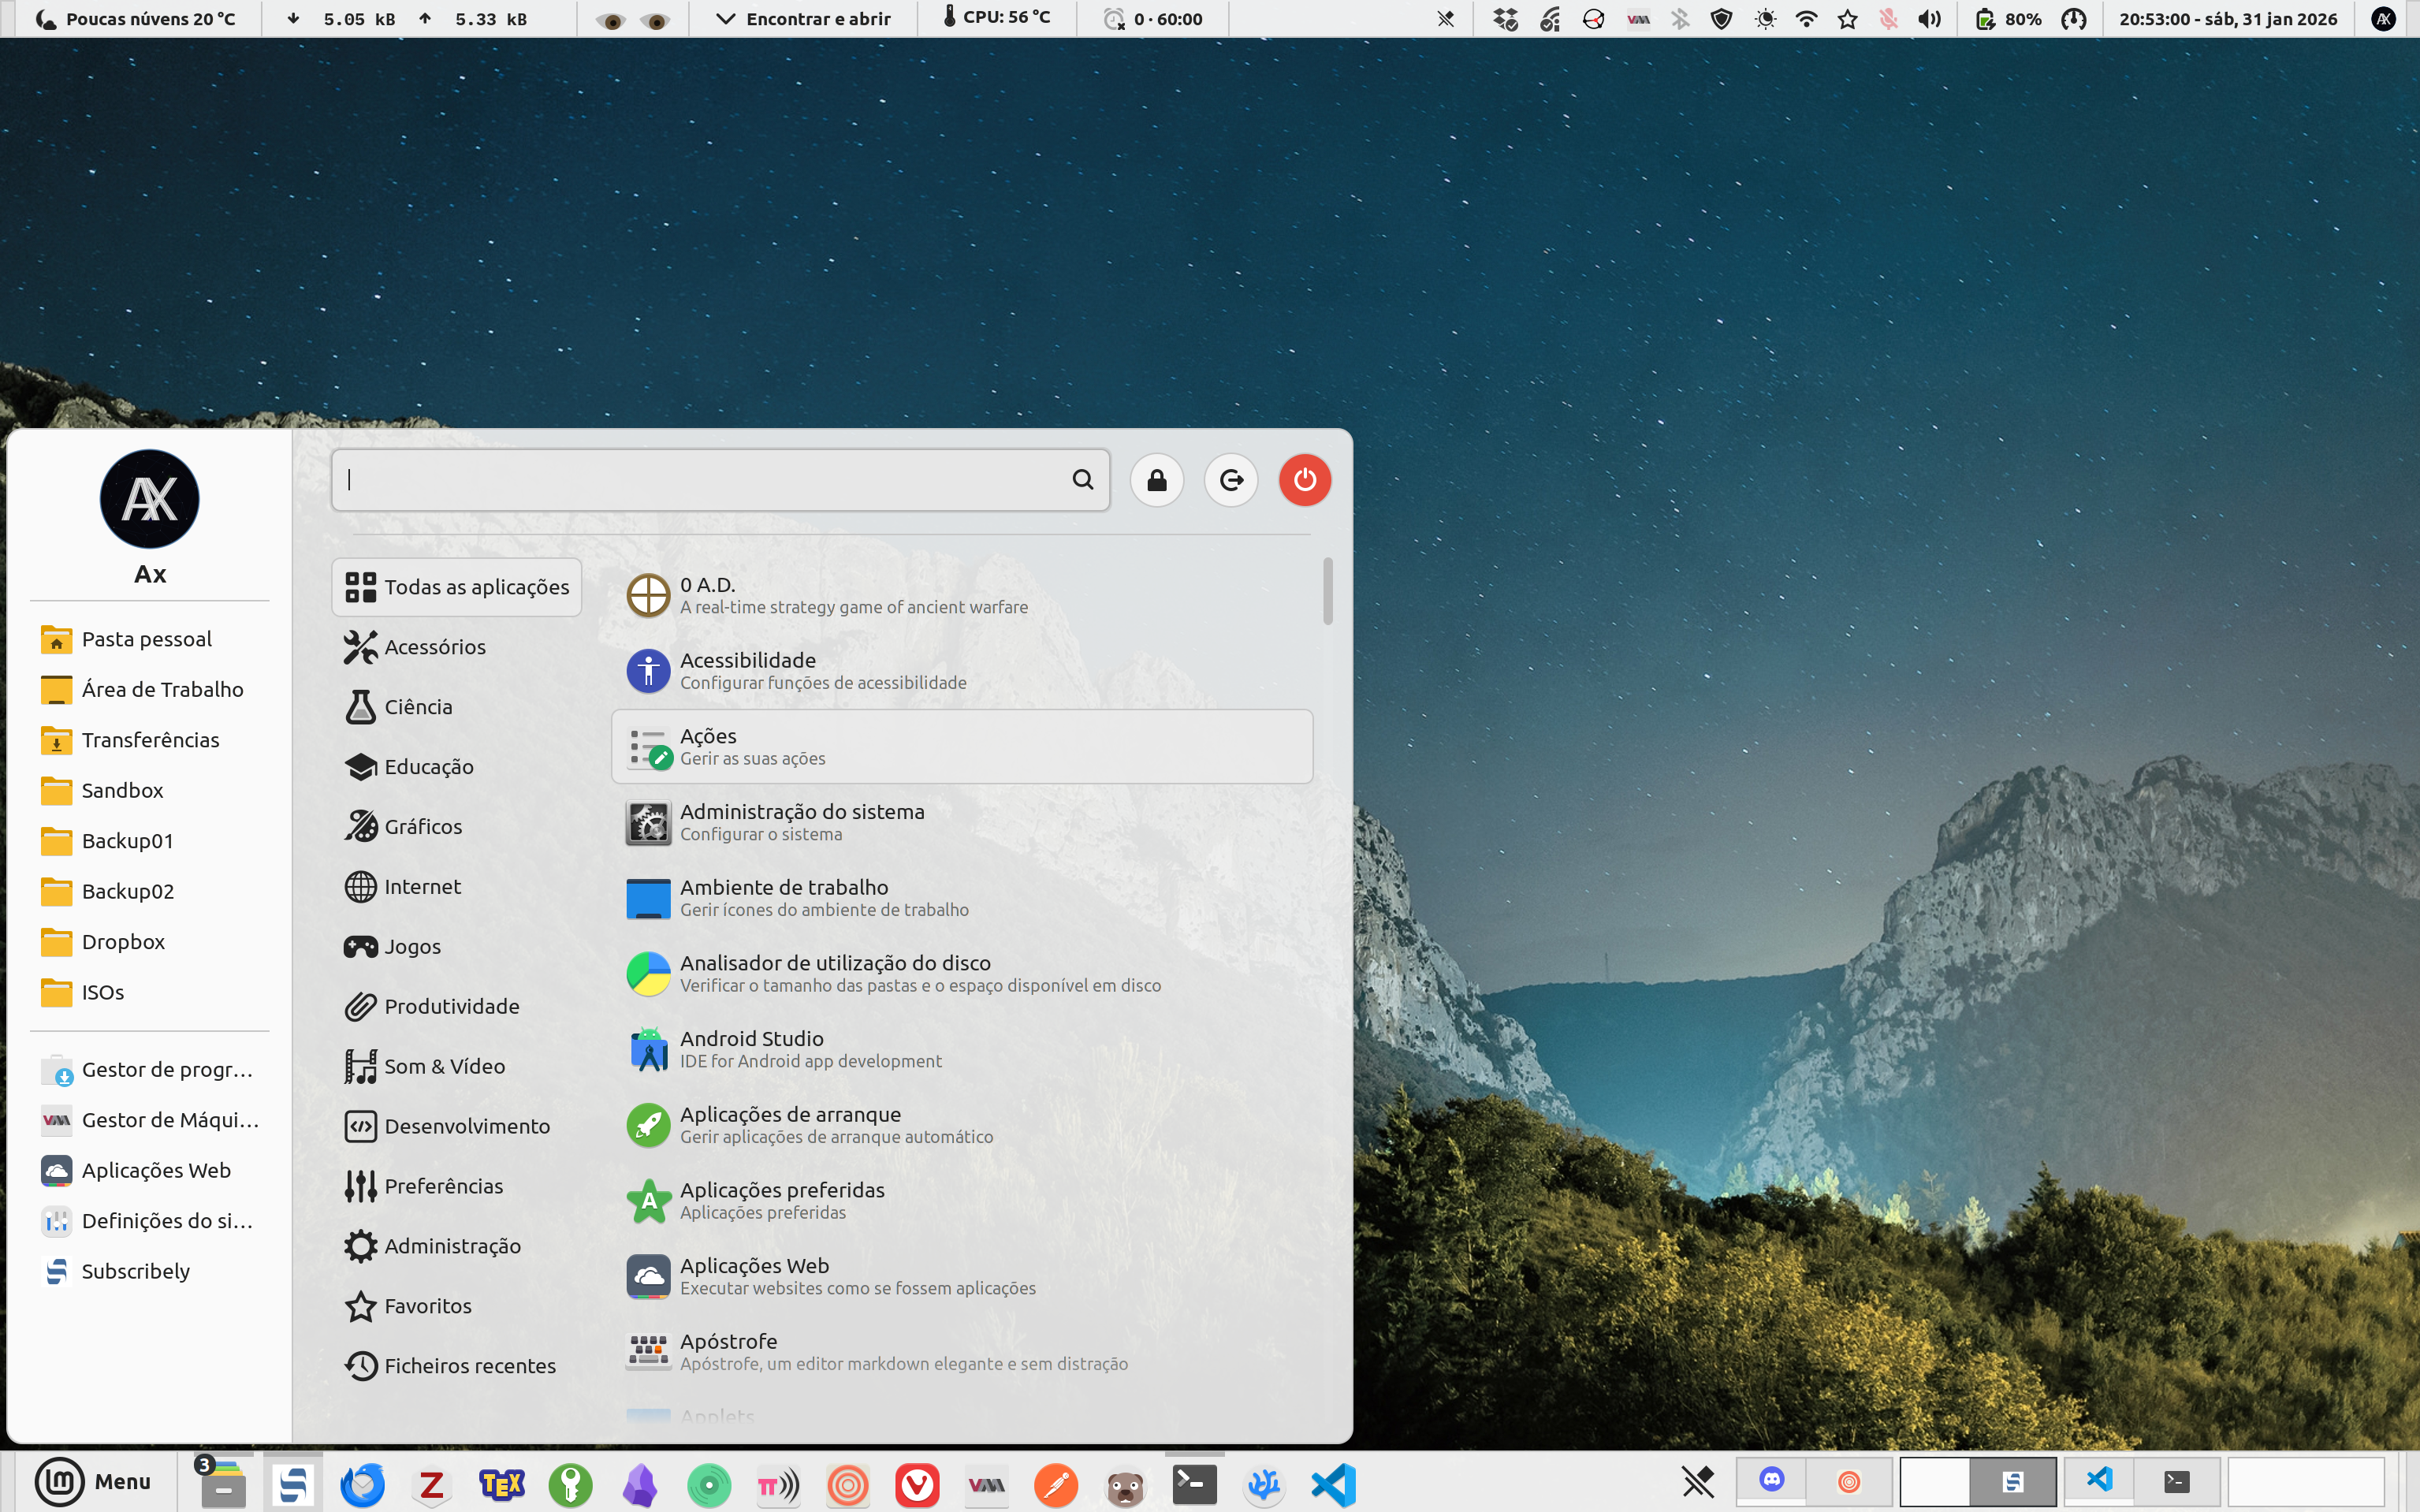Click the eyes applet in the panel
Image resolution: width=2420 pixels, height=1512 pixels.
point(633,19)
